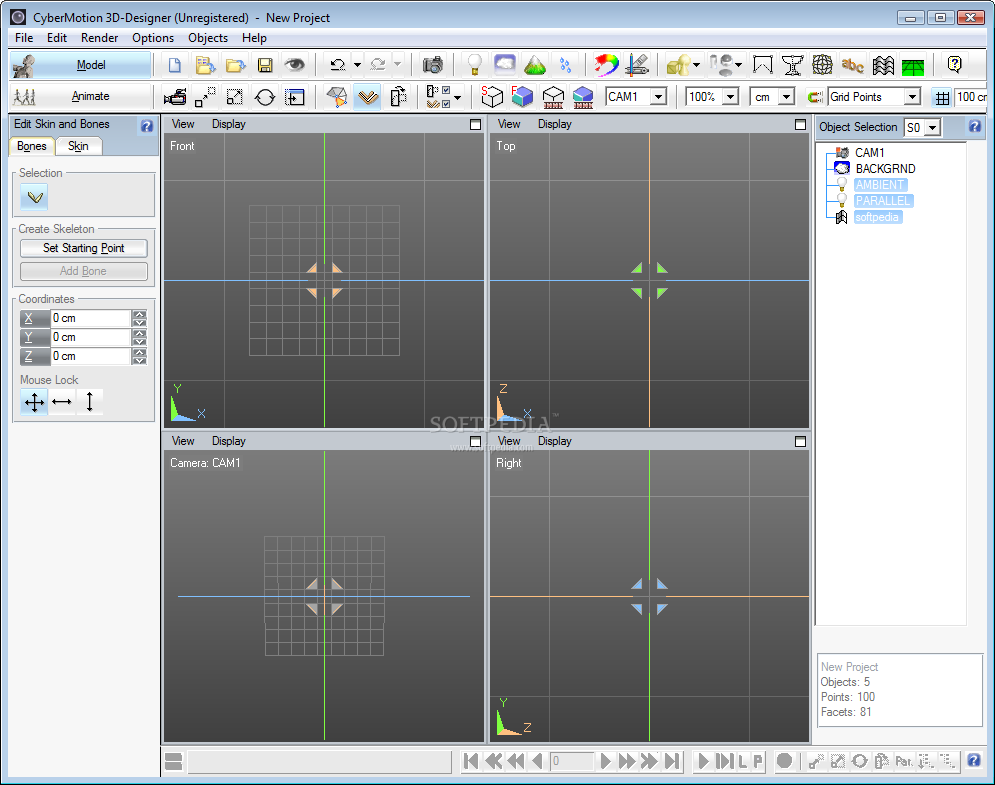995x785 pixels.
Task: Click the record keyframe circle button
Action: [x=784, y=761]
